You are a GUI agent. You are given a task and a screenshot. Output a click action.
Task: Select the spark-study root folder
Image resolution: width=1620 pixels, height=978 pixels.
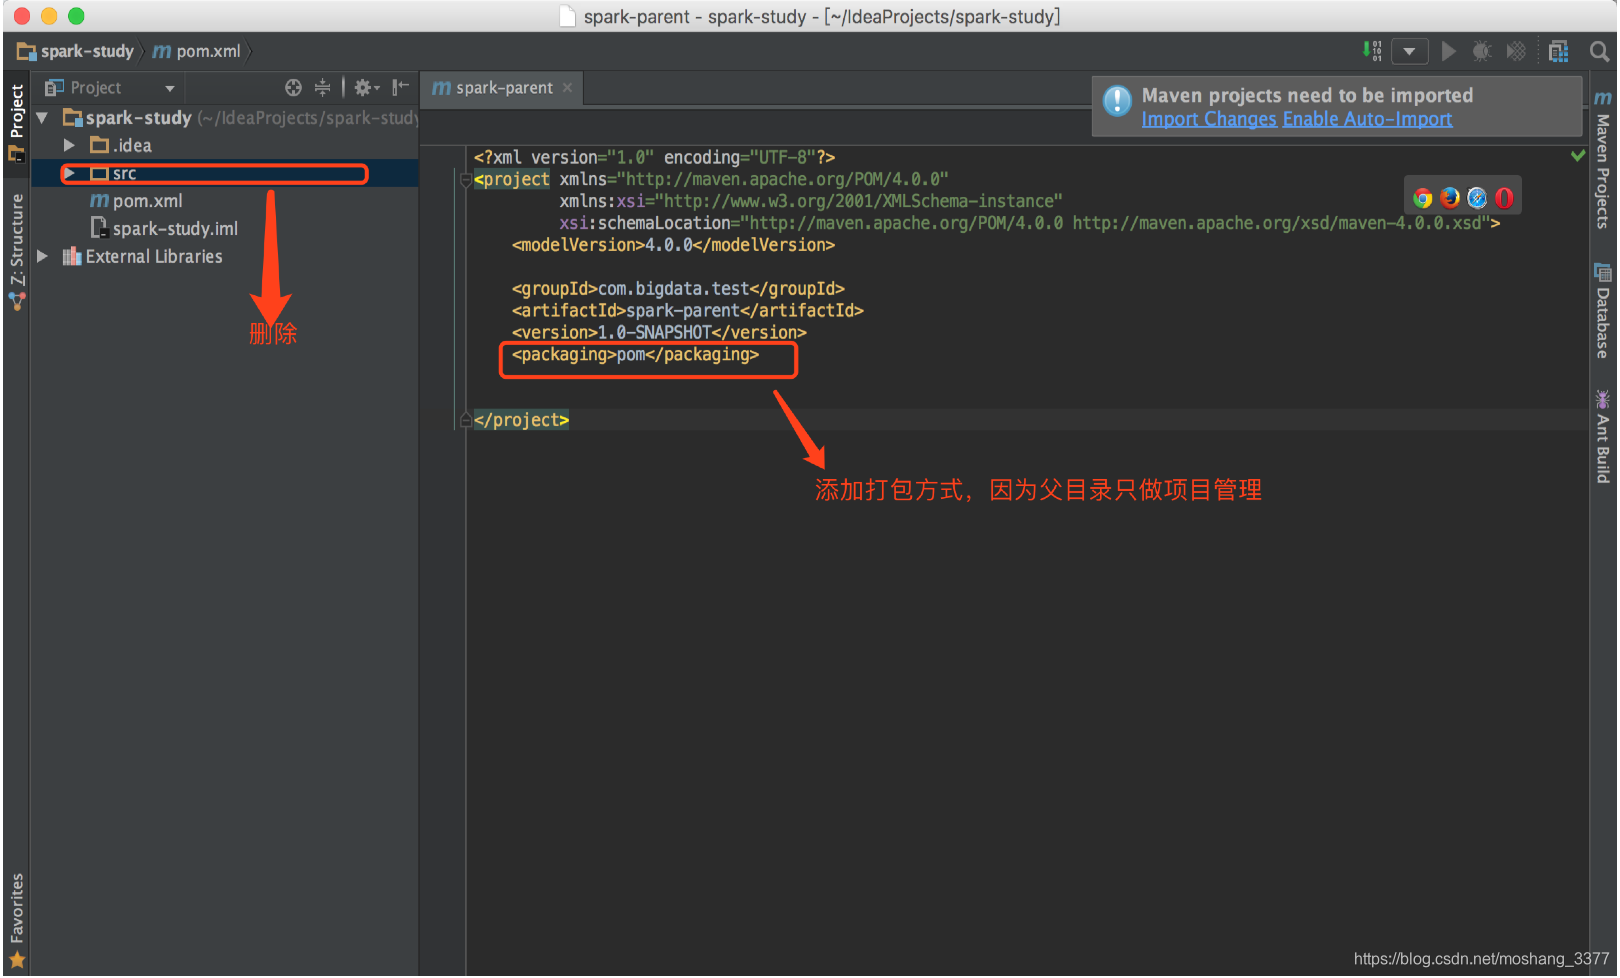225,118
